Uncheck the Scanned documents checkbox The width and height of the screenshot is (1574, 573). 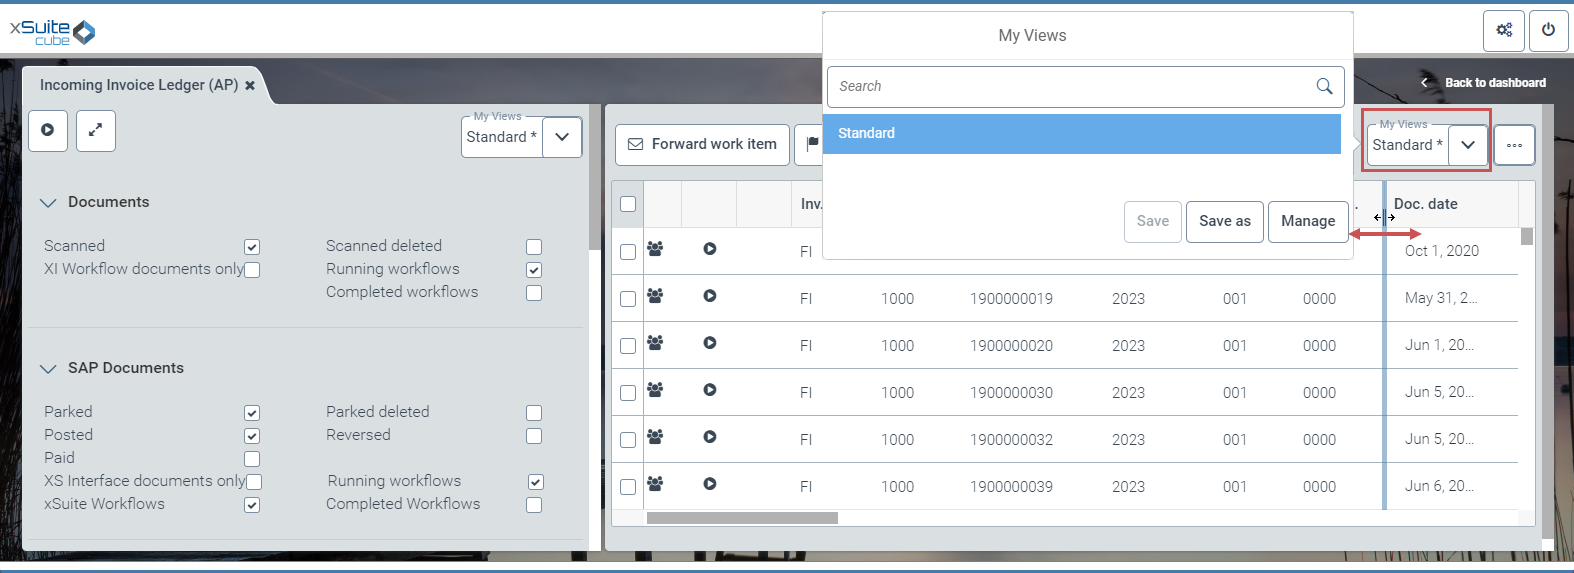click(252, 247)
